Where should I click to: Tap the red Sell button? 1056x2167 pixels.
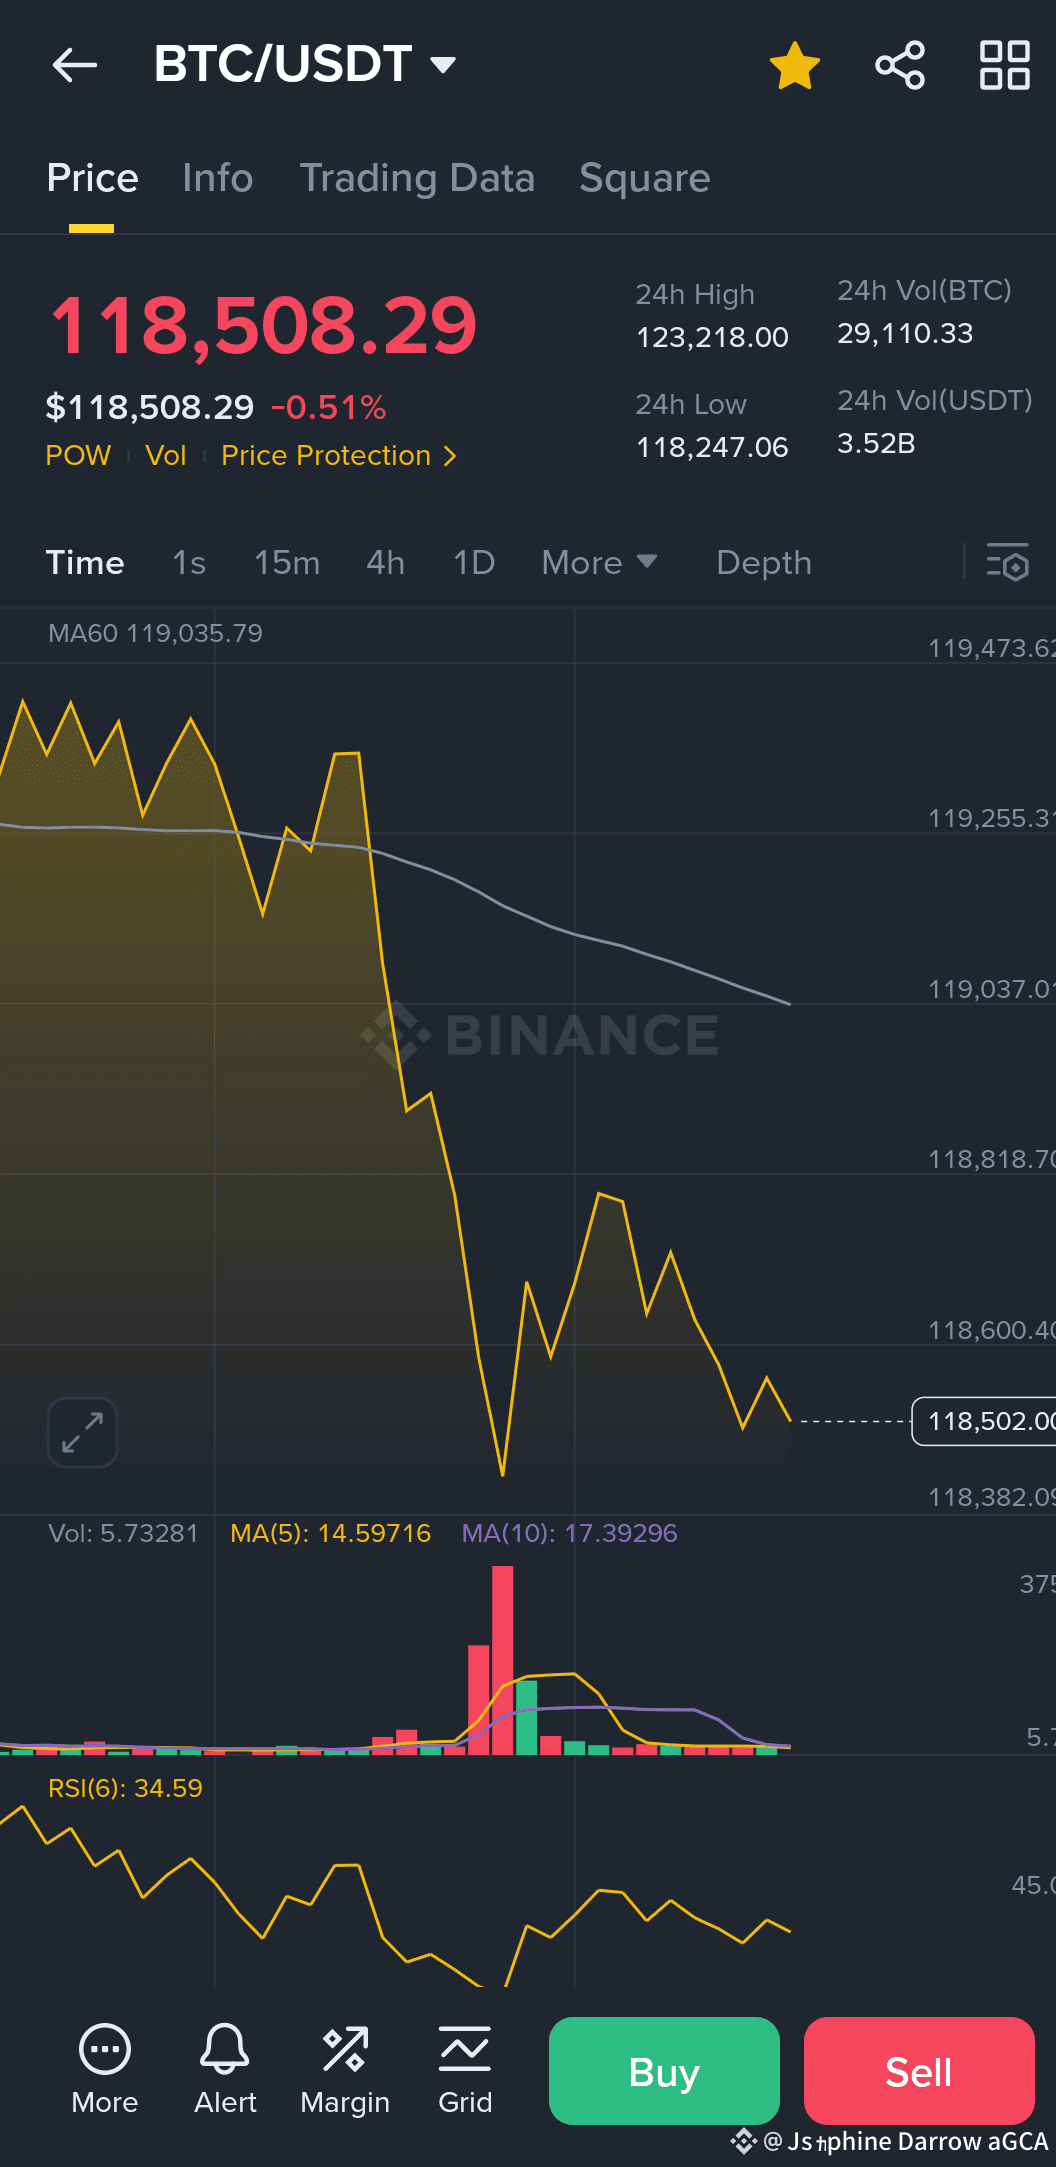(919, 2071)
